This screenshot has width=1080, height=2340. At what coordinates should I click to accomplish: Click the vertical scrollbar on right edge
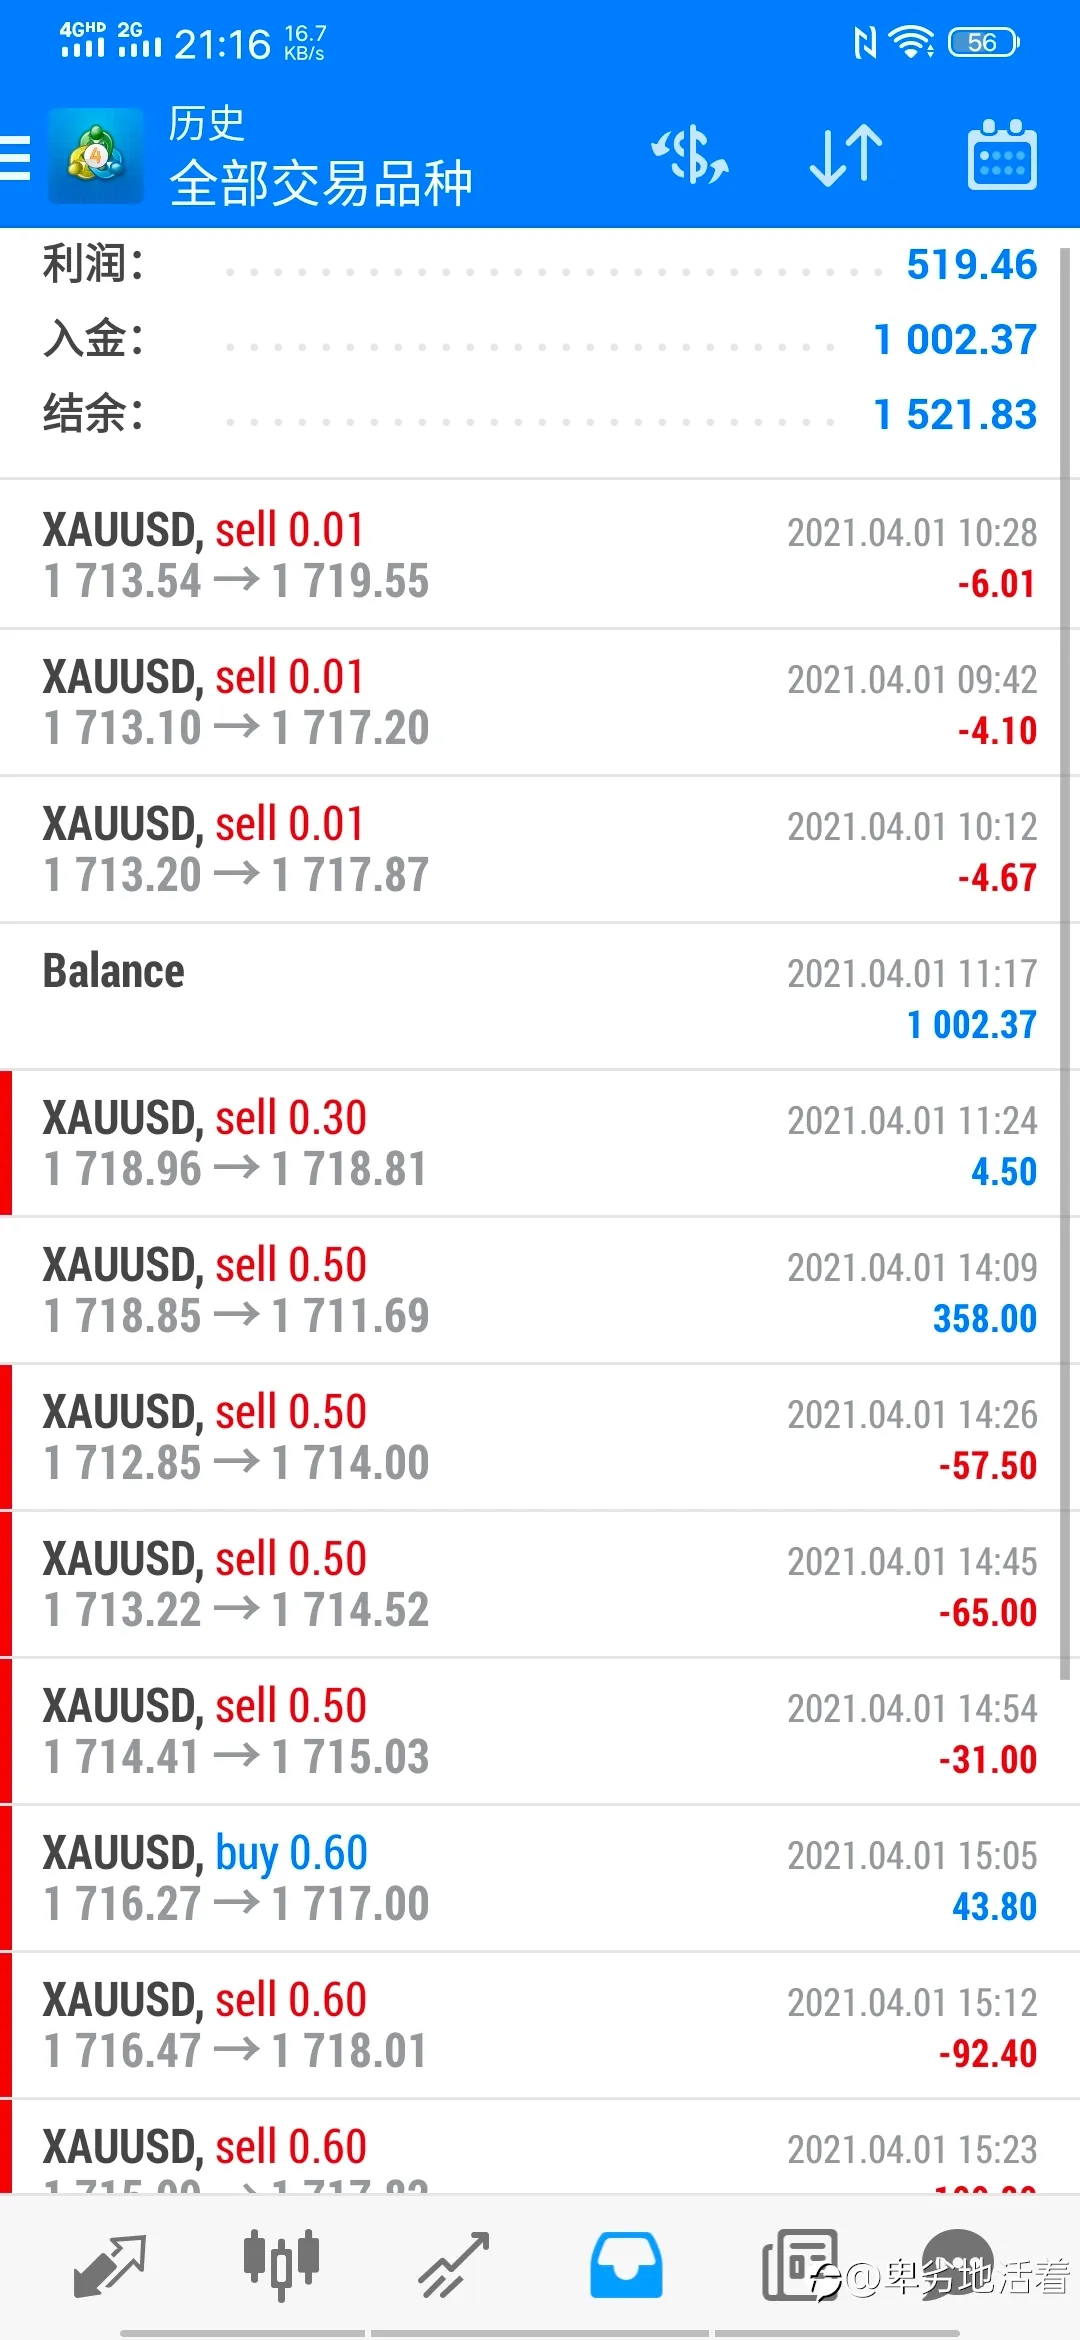point(1065,964)
